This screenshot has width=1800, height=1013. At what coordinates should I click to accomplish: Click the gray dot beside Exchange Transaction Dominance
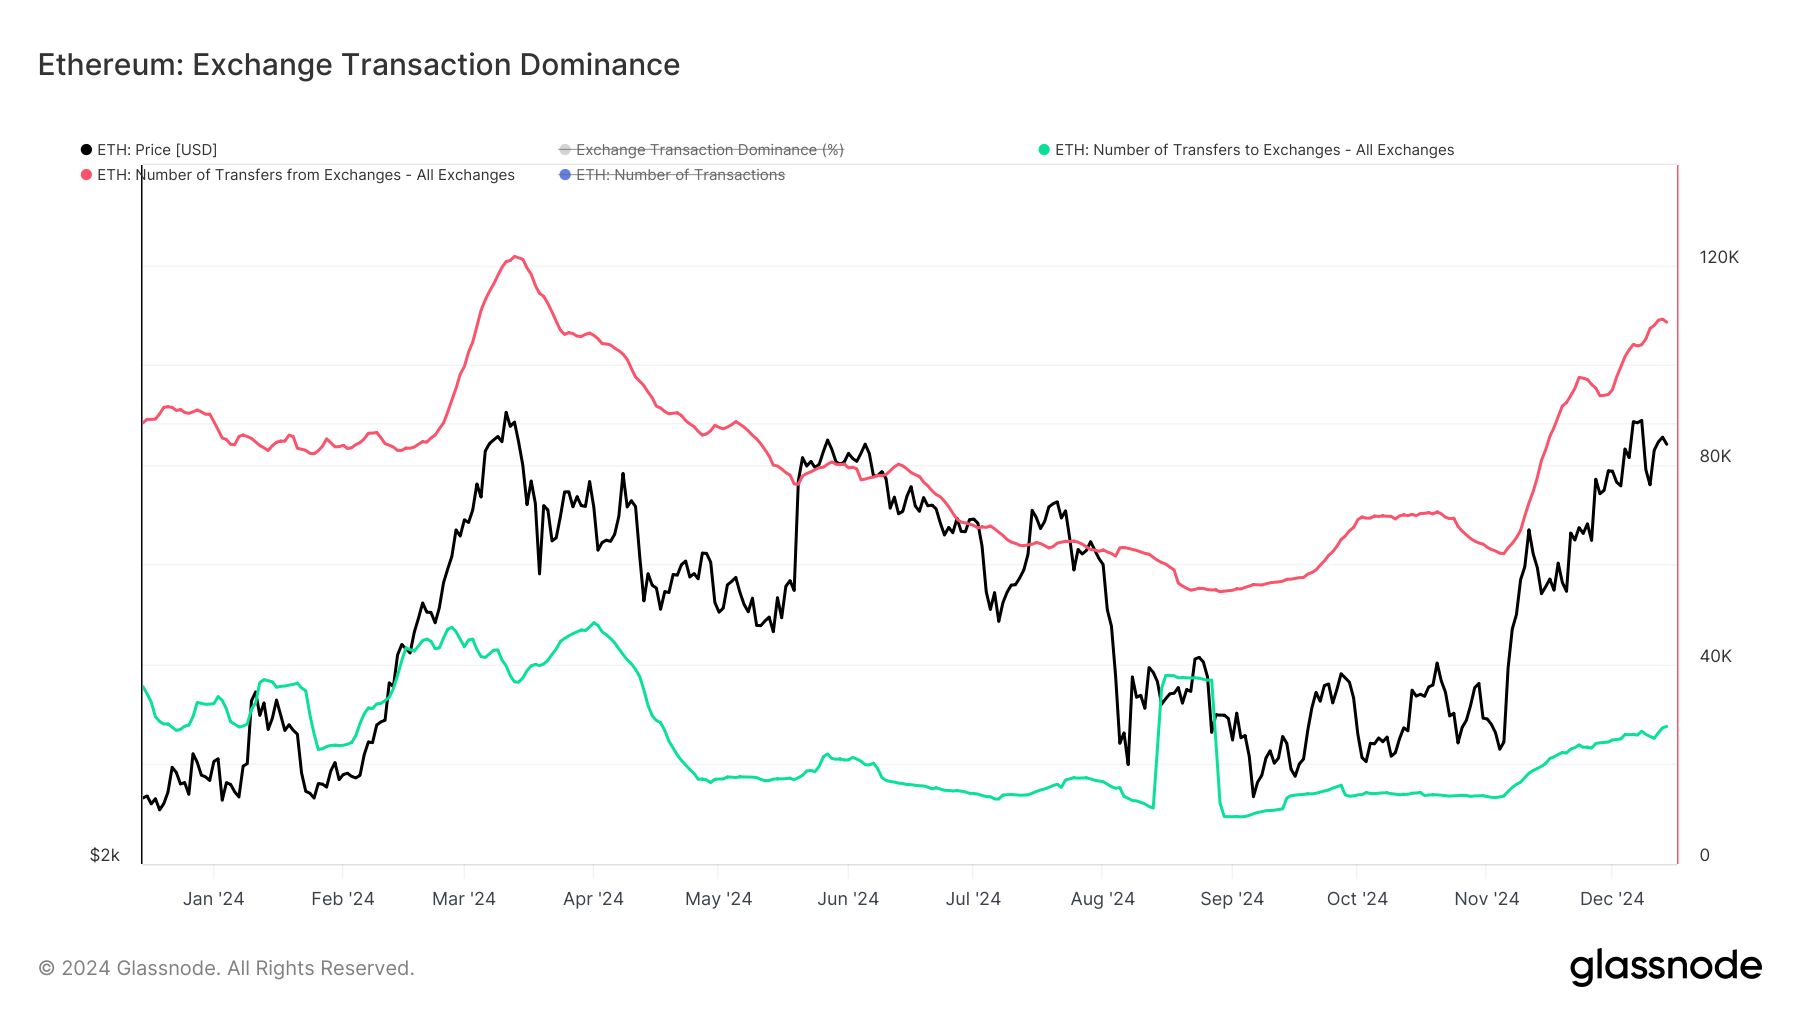click(565, 149)
